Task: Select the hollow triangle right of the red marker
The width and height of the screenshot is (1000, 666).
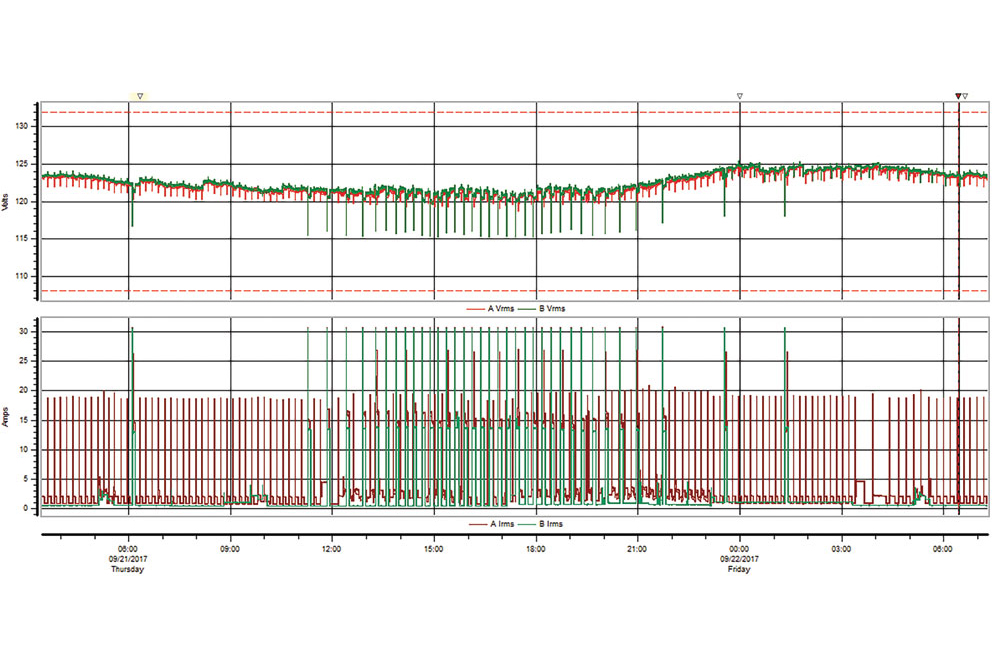Action: 966,96
